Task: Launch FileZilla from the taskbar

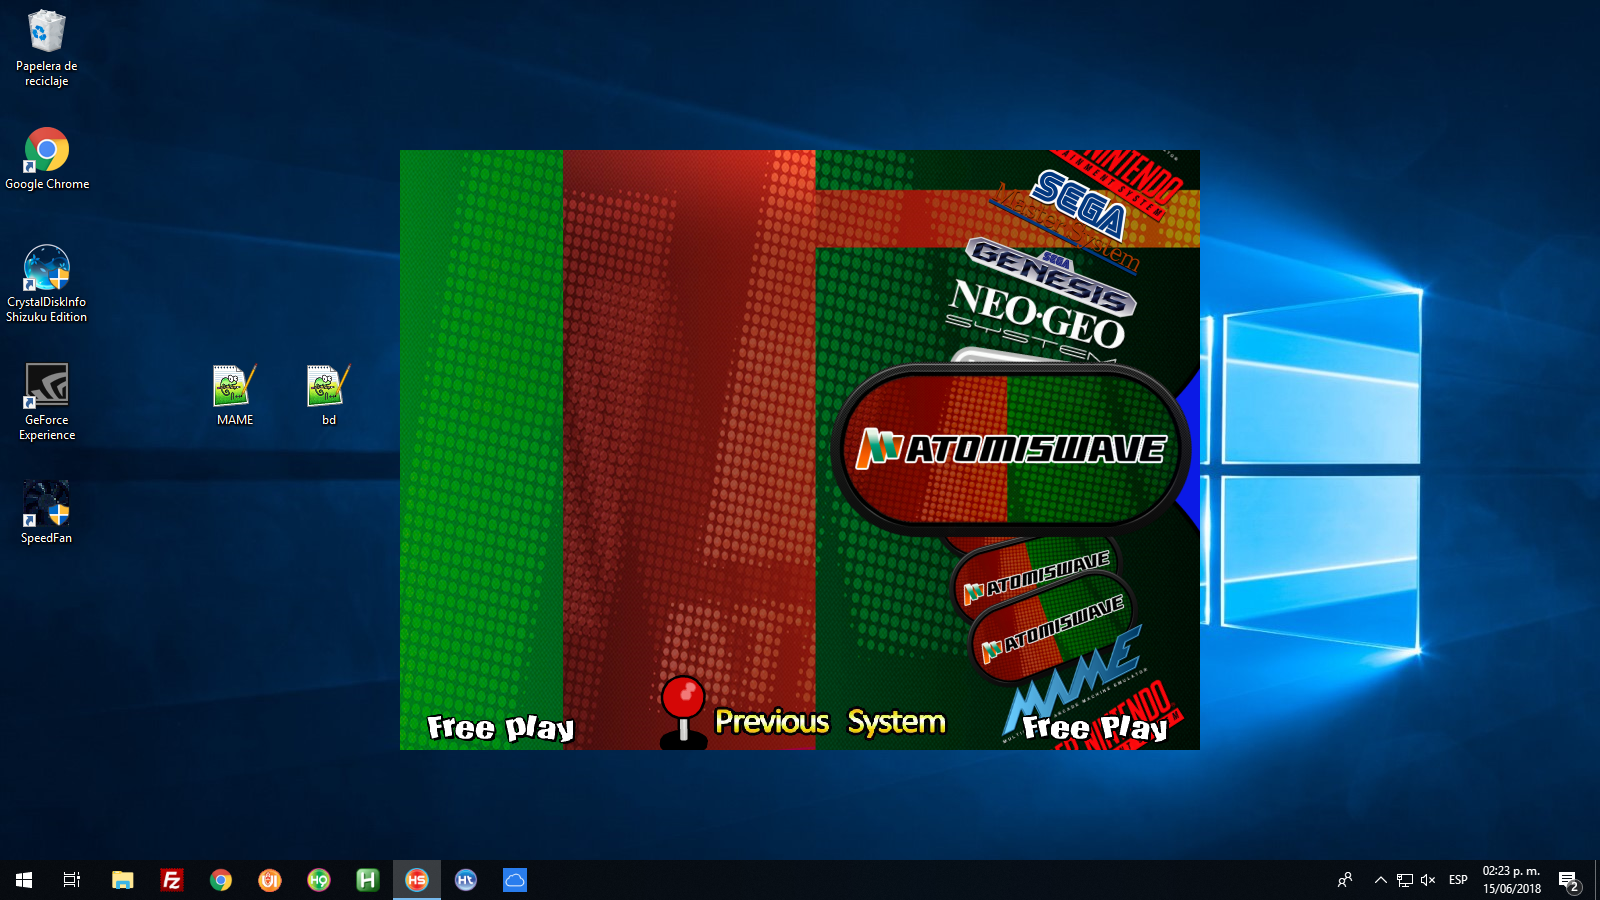Action: tap(171, 880)
